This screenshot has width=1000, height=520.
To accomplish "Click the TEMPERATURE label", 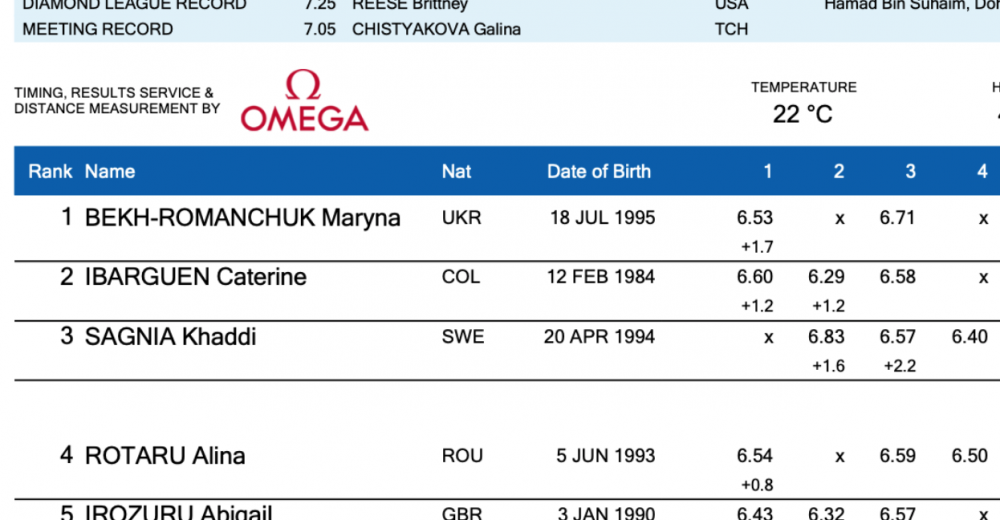I will 804,87.
